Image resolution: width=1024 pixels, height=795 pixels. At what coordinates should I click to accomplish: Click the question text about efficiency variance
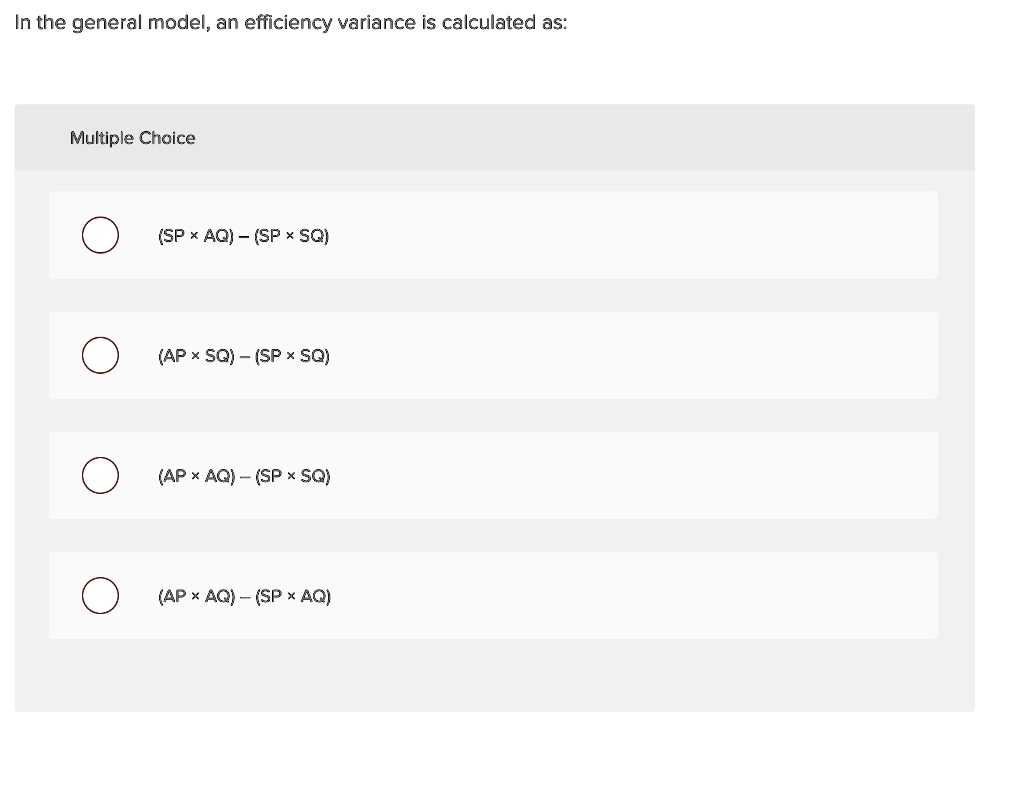point(290,21)
